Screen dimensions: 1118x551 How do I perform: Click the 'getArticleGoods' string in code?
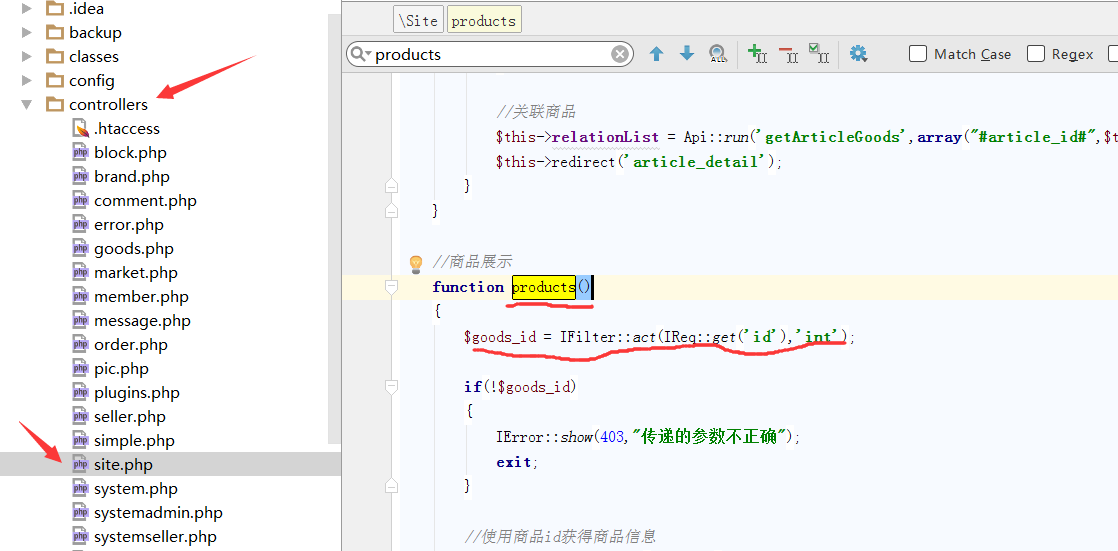point(833,137)
